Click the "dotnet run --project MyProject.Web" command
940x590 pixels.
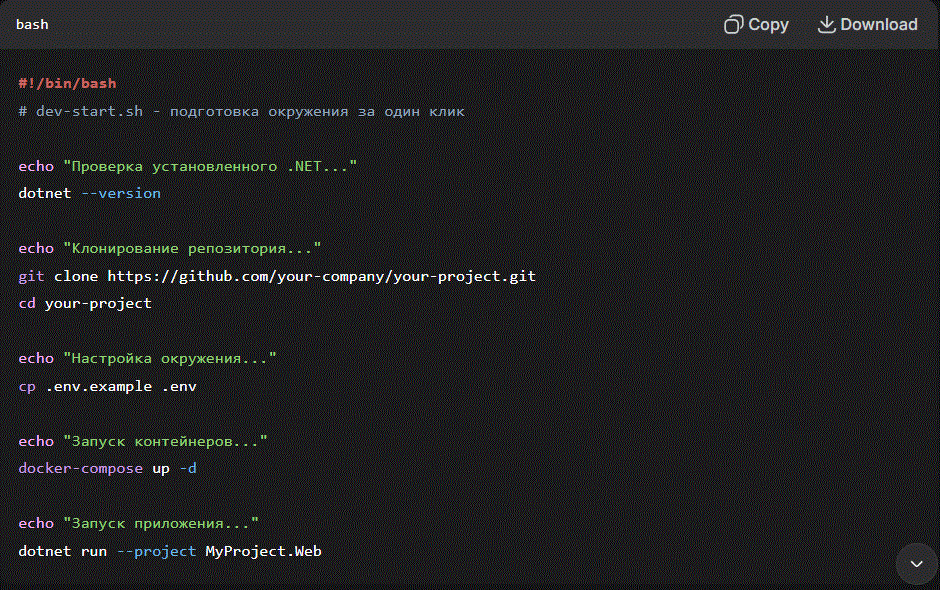click(170, 550)
